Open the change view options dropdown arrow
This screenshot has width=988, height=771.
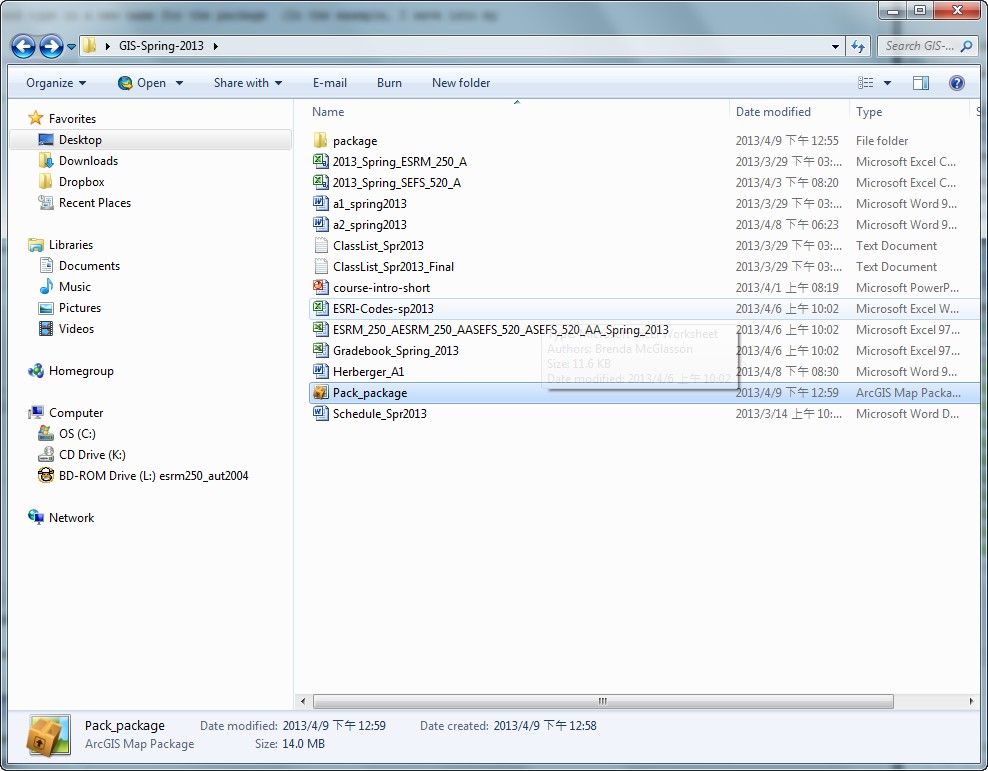click(887, 83)
